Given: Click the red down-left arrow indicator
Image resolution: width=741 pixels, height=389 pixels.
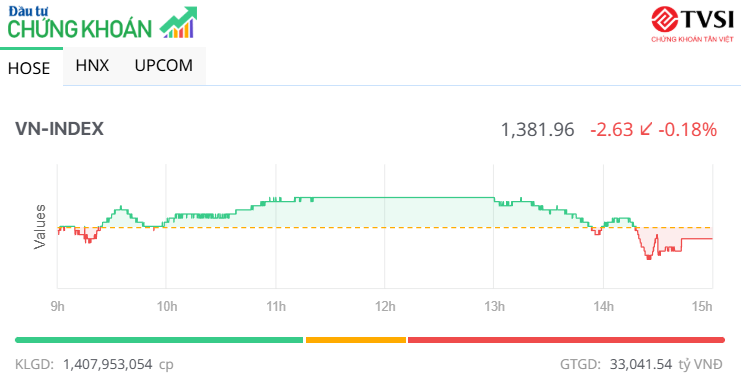Looking at the screenshot, I should pos(646,129).
